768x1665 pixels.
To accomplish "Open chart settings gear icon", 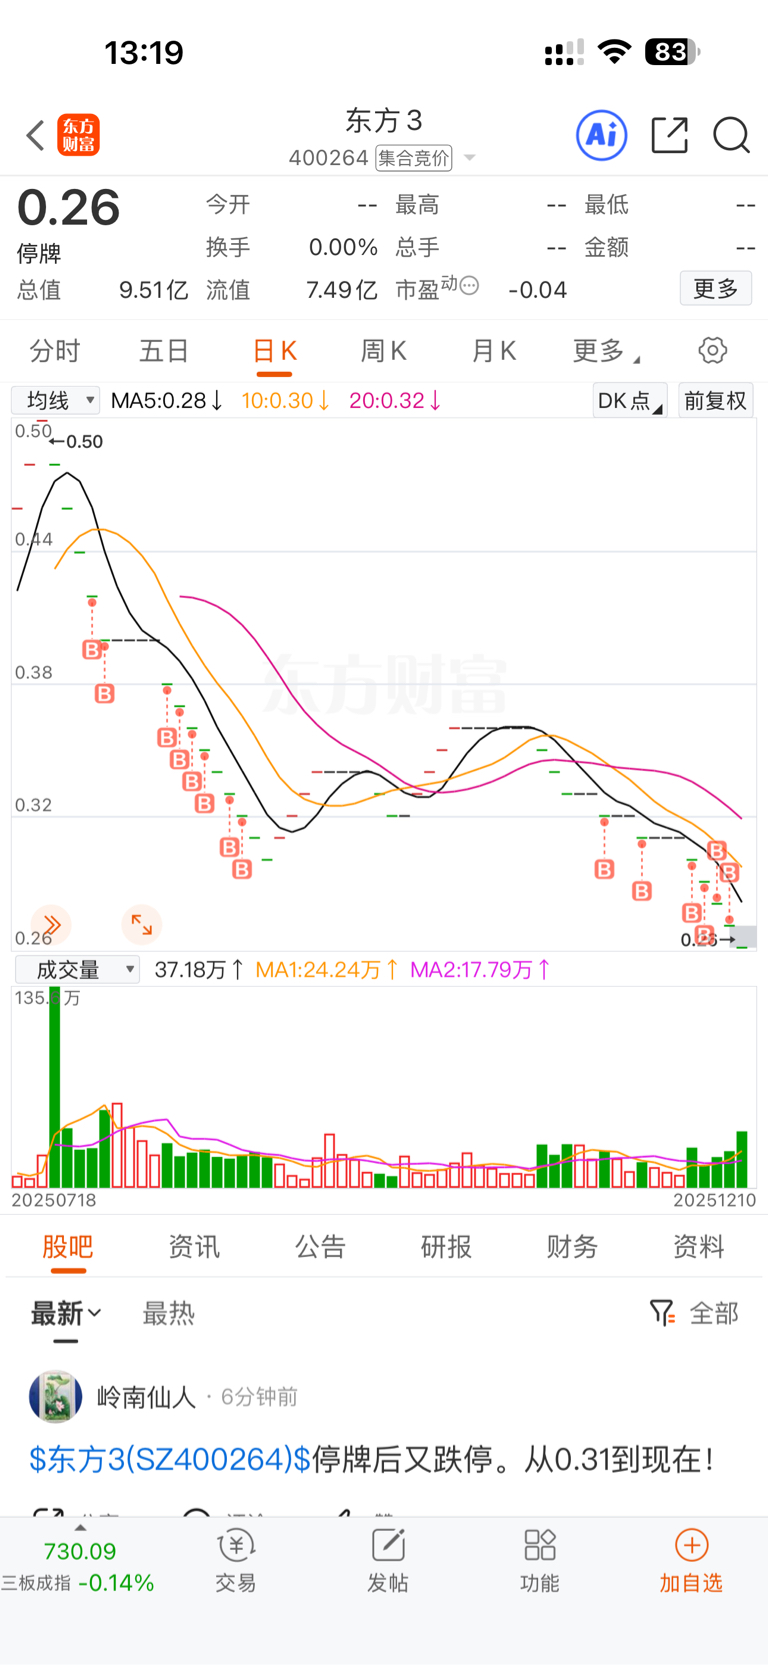I will [712, 350].
